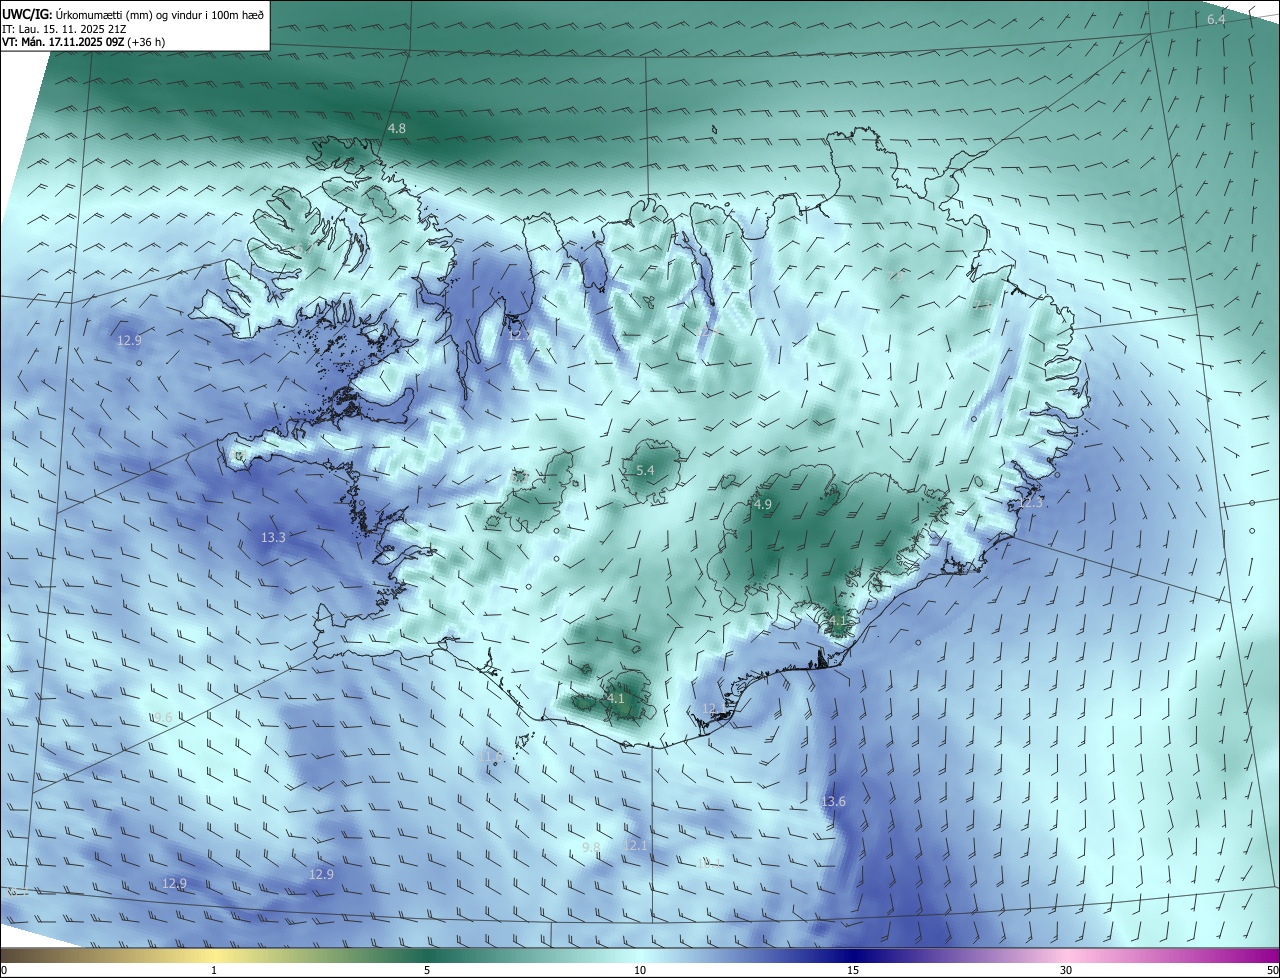Click the 12.3 value on the east coast
Viewport: 1280px width, 978px height.
1031,503
